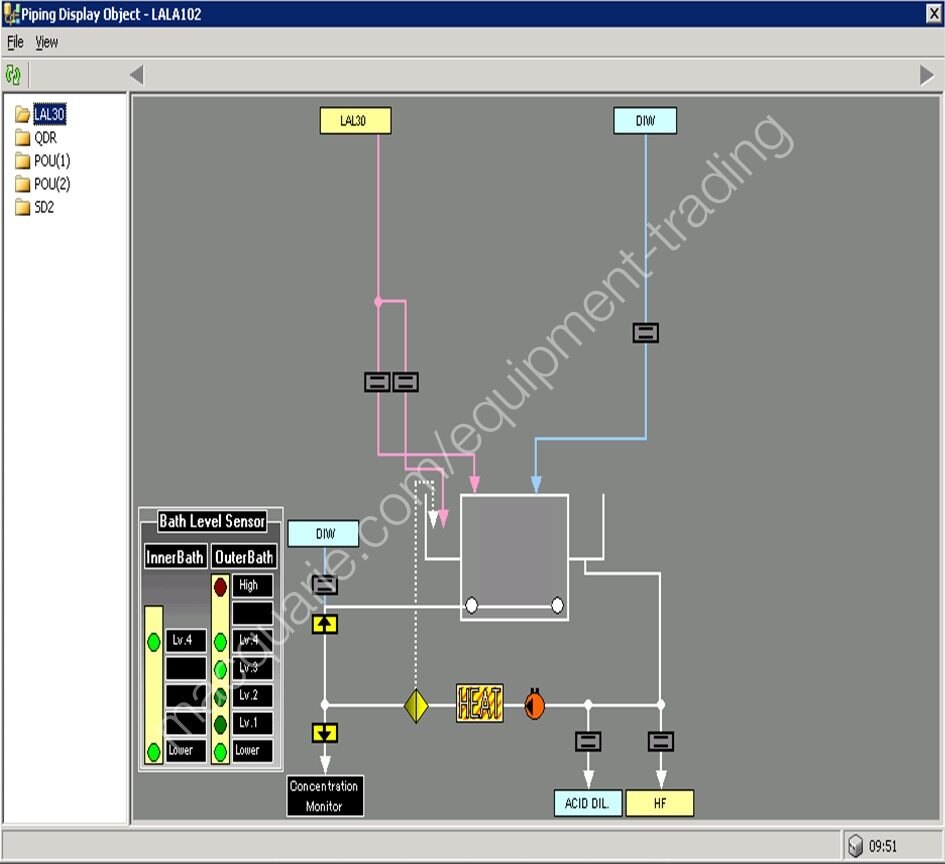This screenshot has height=864, width=945.
Task: Click the Concentration Monitor box
Action: pos(325,796)
